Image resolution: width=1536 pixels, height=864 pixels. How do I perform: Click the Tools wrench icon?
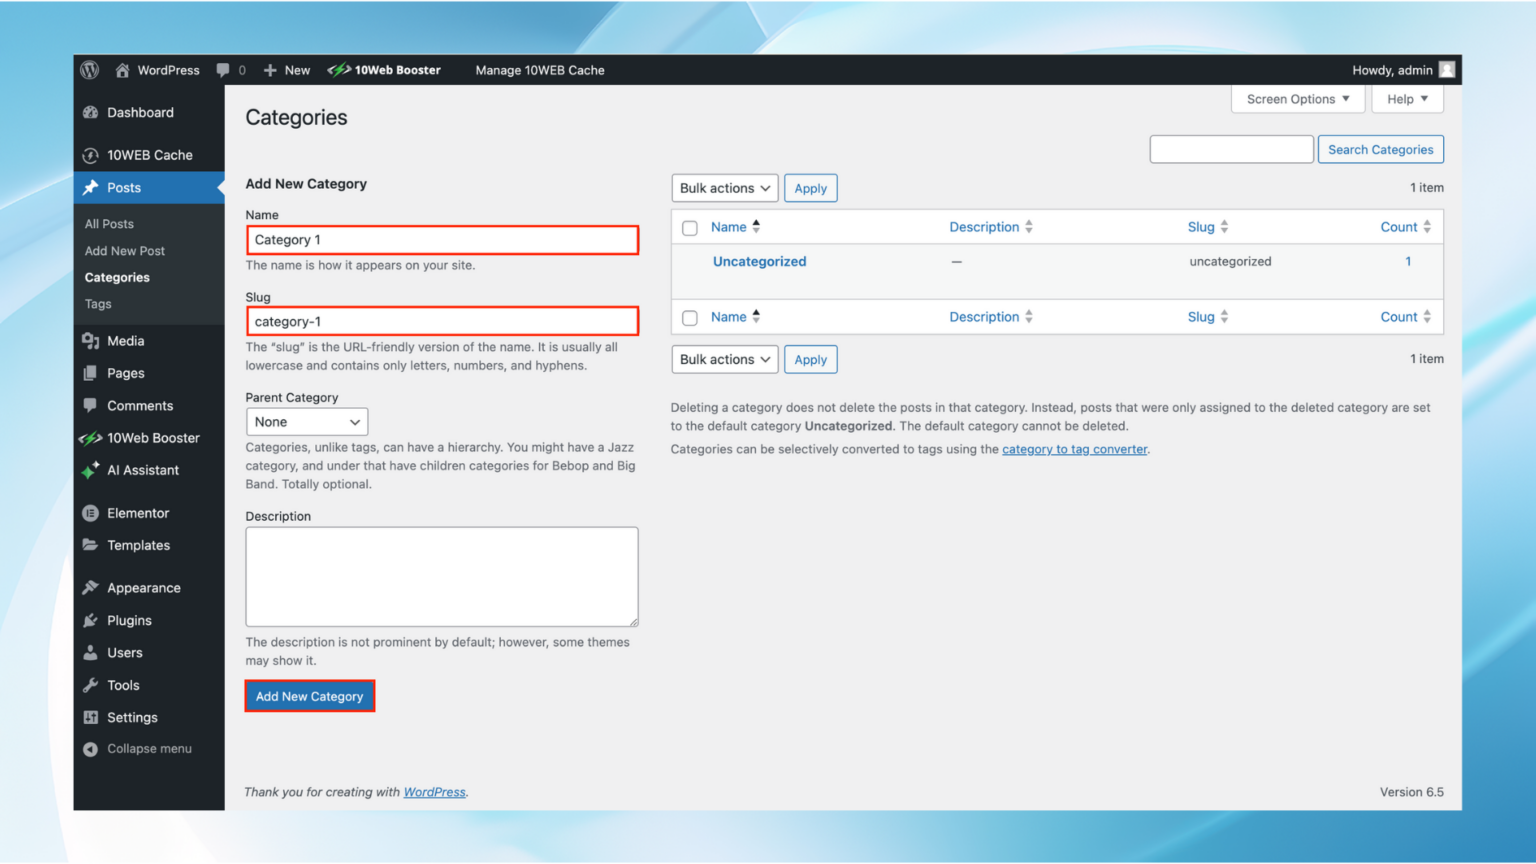click(x=91, y=685)
